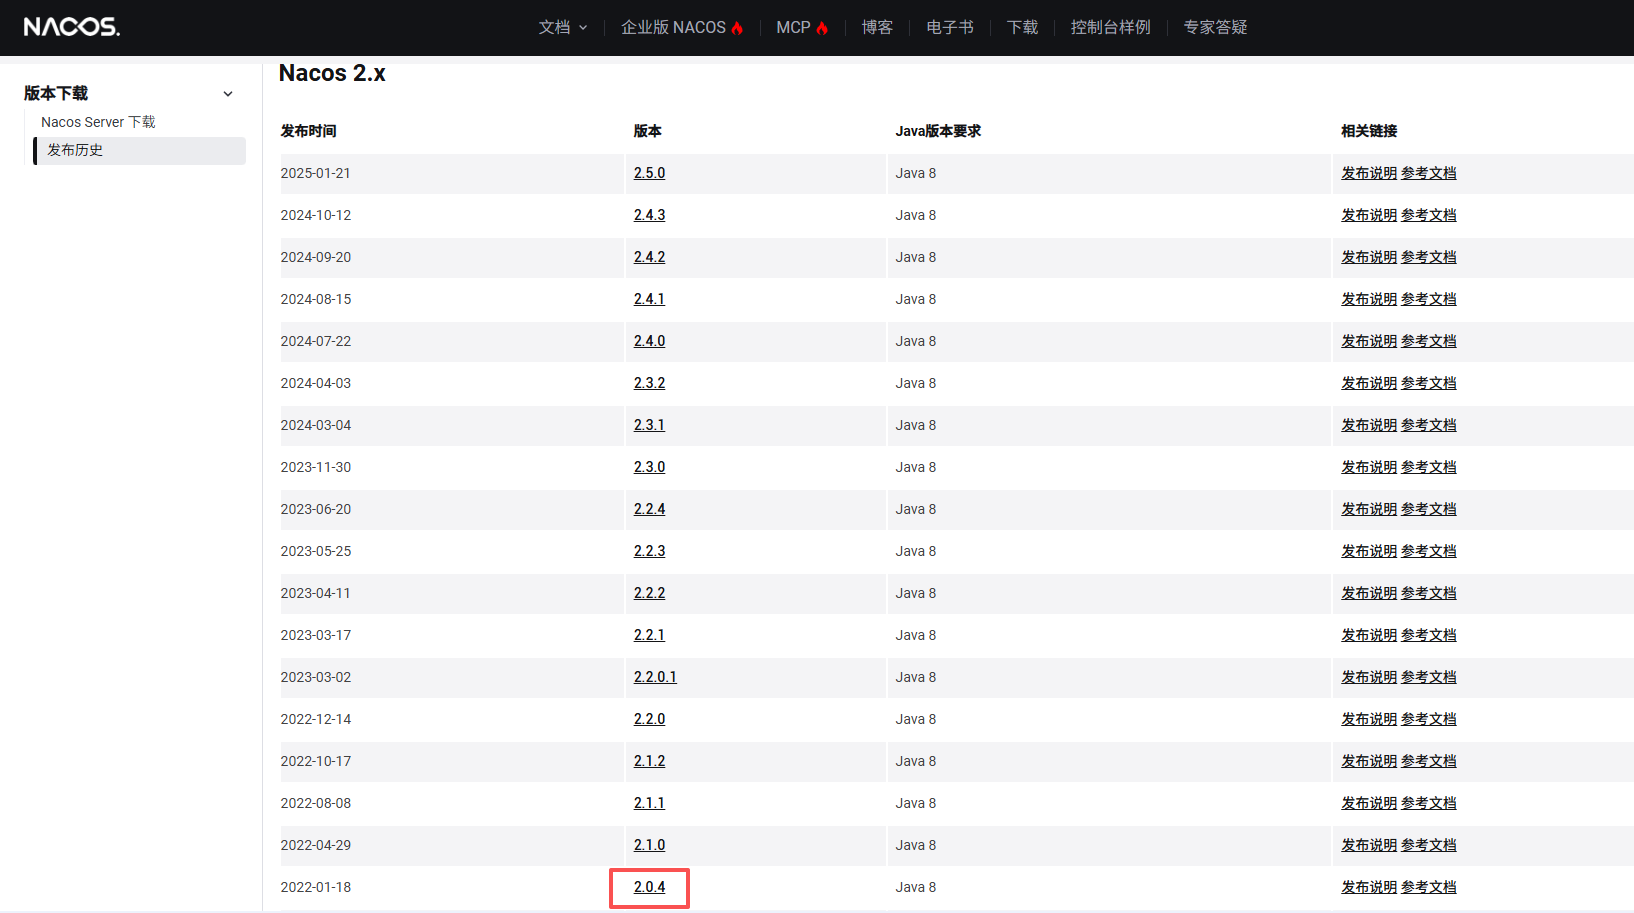Open version 2.2.4 link

(x=649, y=509)
